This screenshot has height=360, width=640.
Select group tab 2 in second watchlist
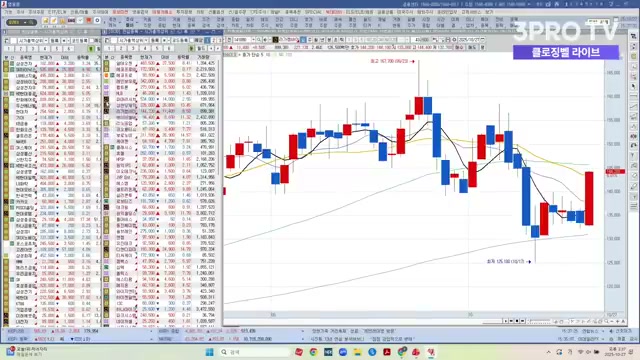point(121,48)
